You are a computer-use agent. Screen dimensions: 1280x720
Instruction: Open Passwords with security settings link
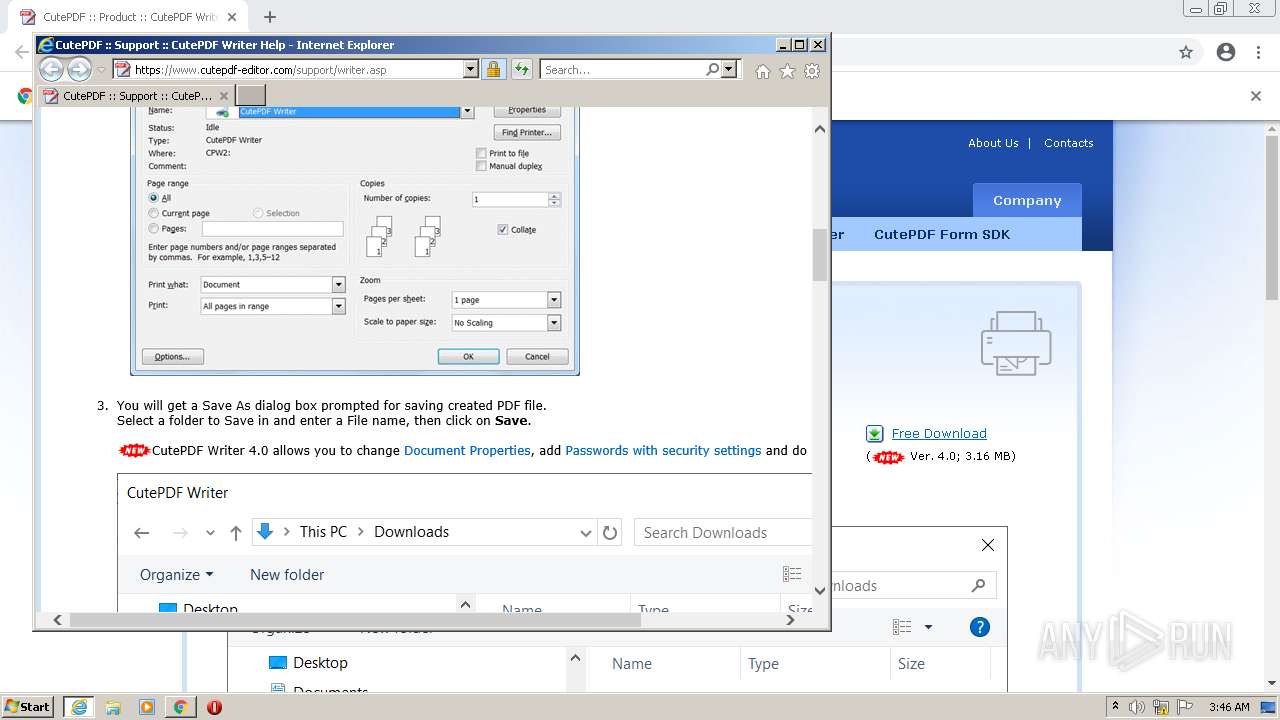[x=663, y=450]
